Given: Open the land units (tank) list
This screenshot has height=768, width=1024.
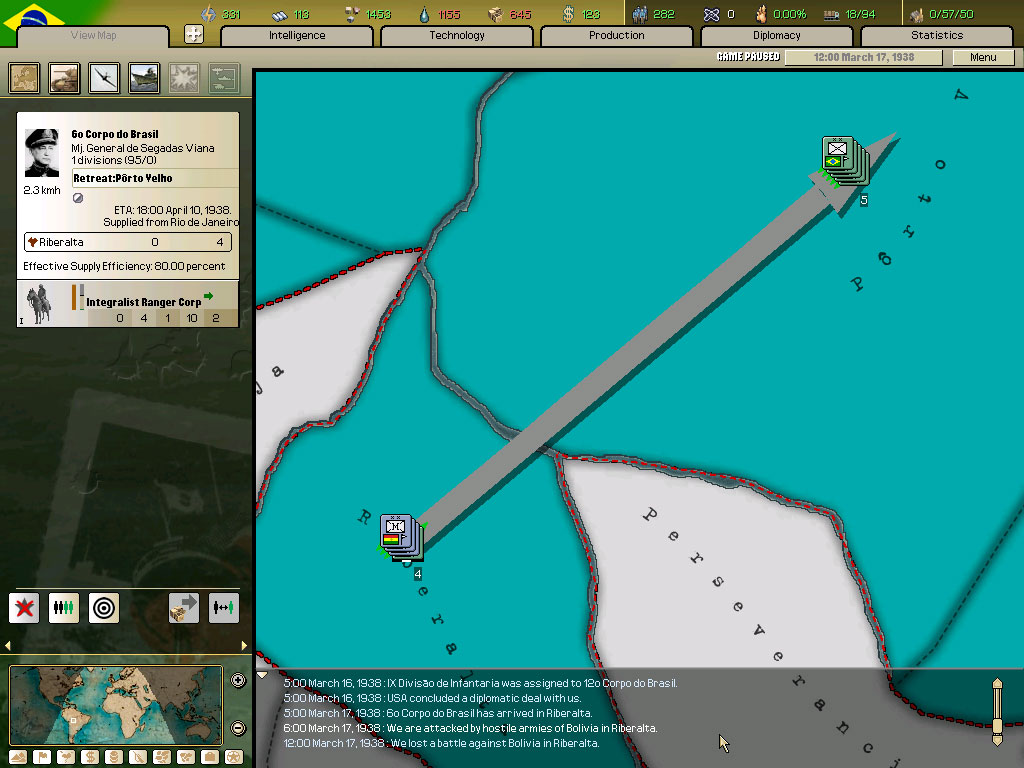Looking at the screenshot, I should click(x=65, y=78).
